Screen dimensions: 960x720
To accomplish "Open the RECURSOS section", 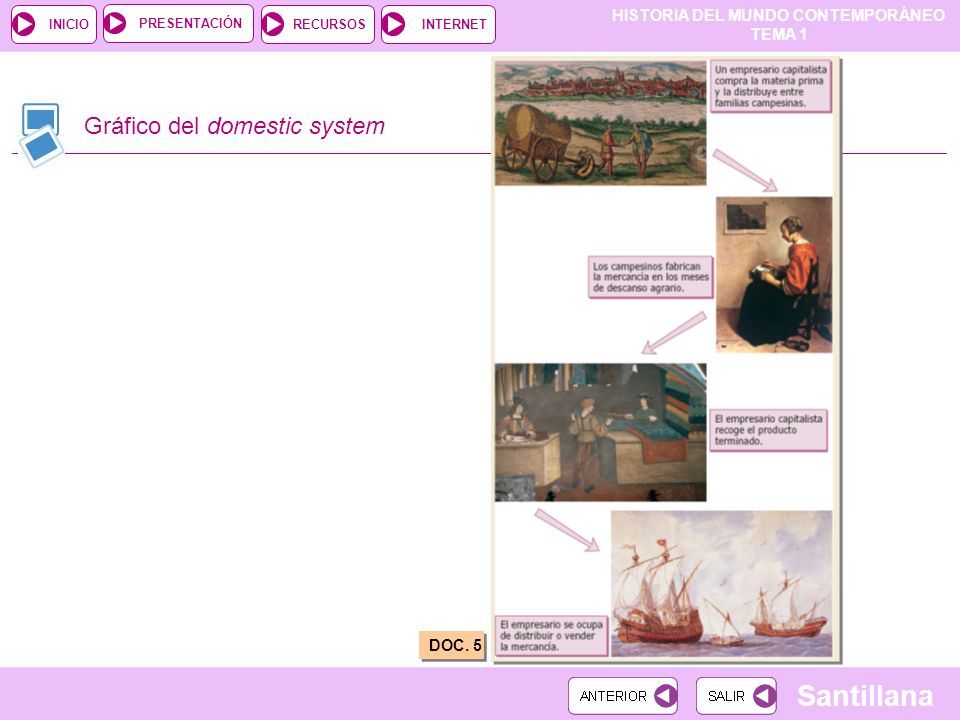I will click(318, 24).
